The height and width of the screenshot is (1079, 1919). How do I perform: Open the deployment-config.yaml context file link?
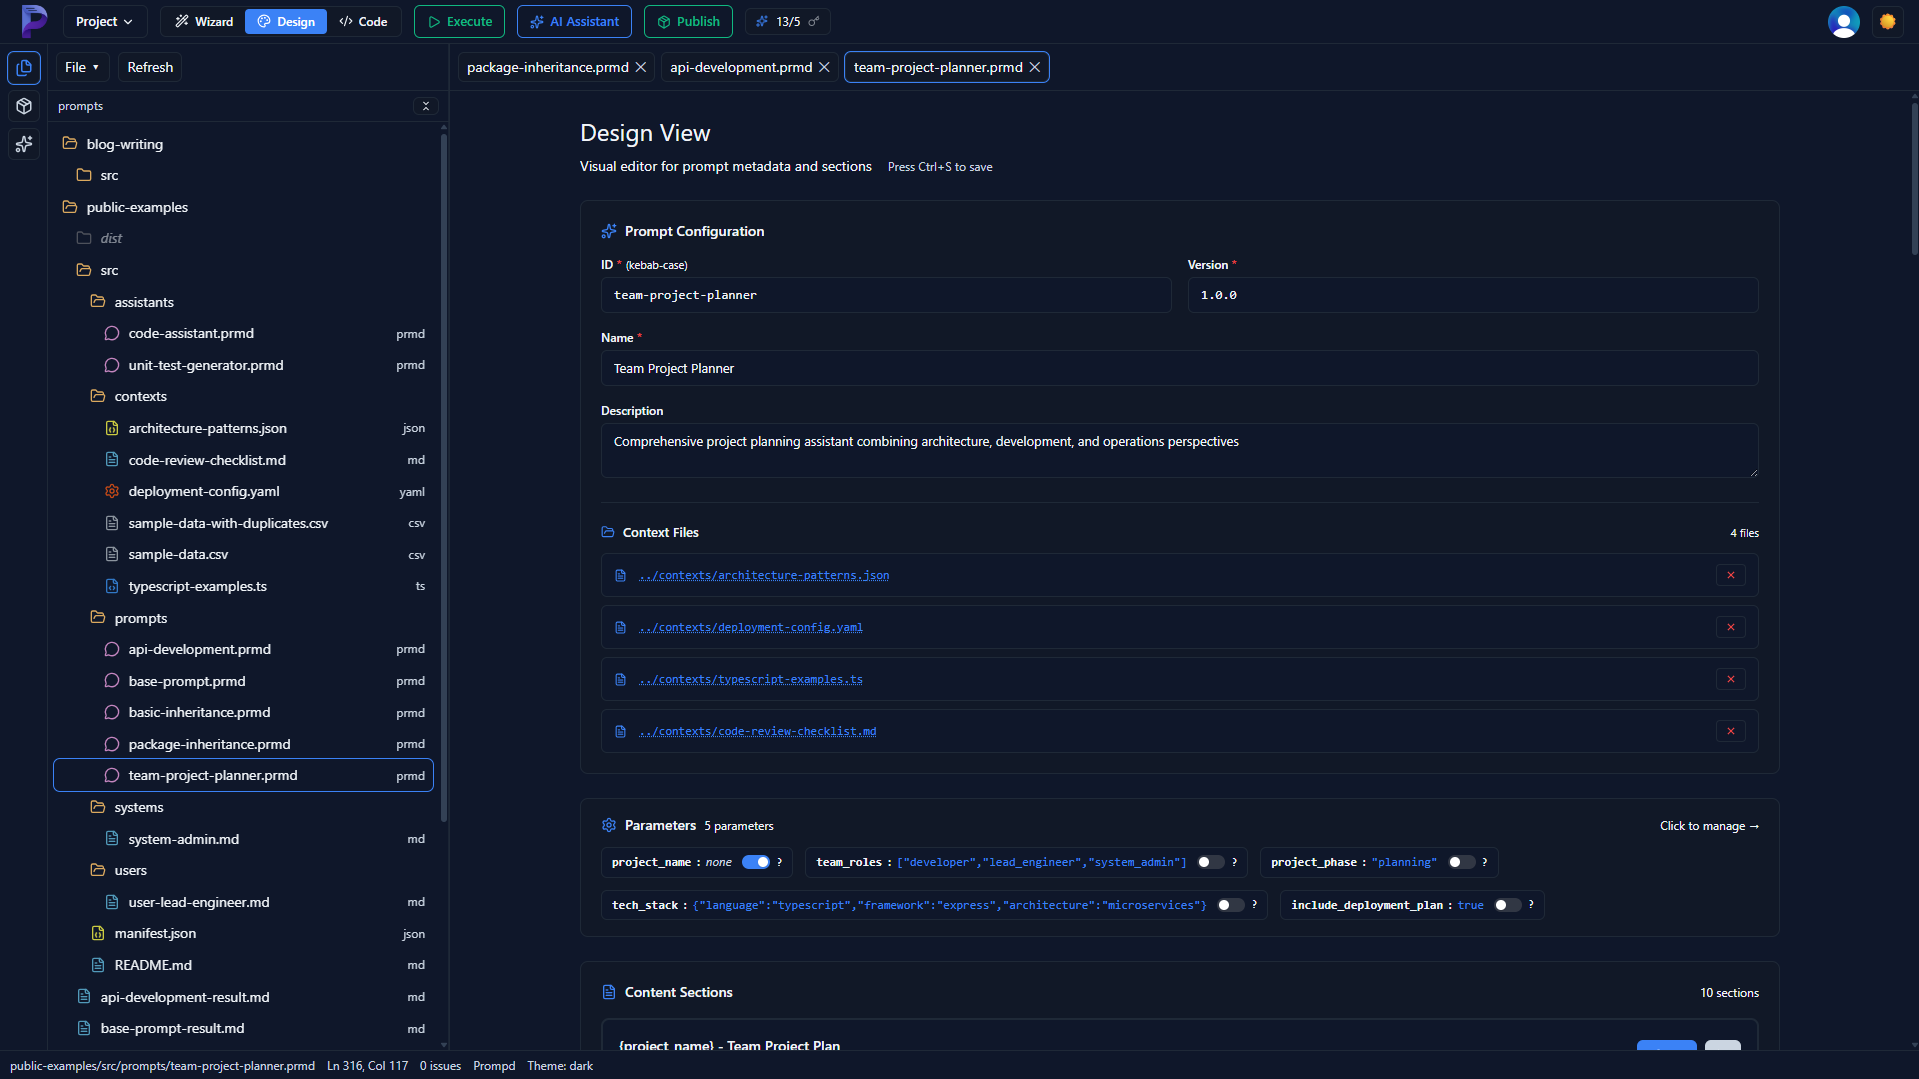pos(751,628)
